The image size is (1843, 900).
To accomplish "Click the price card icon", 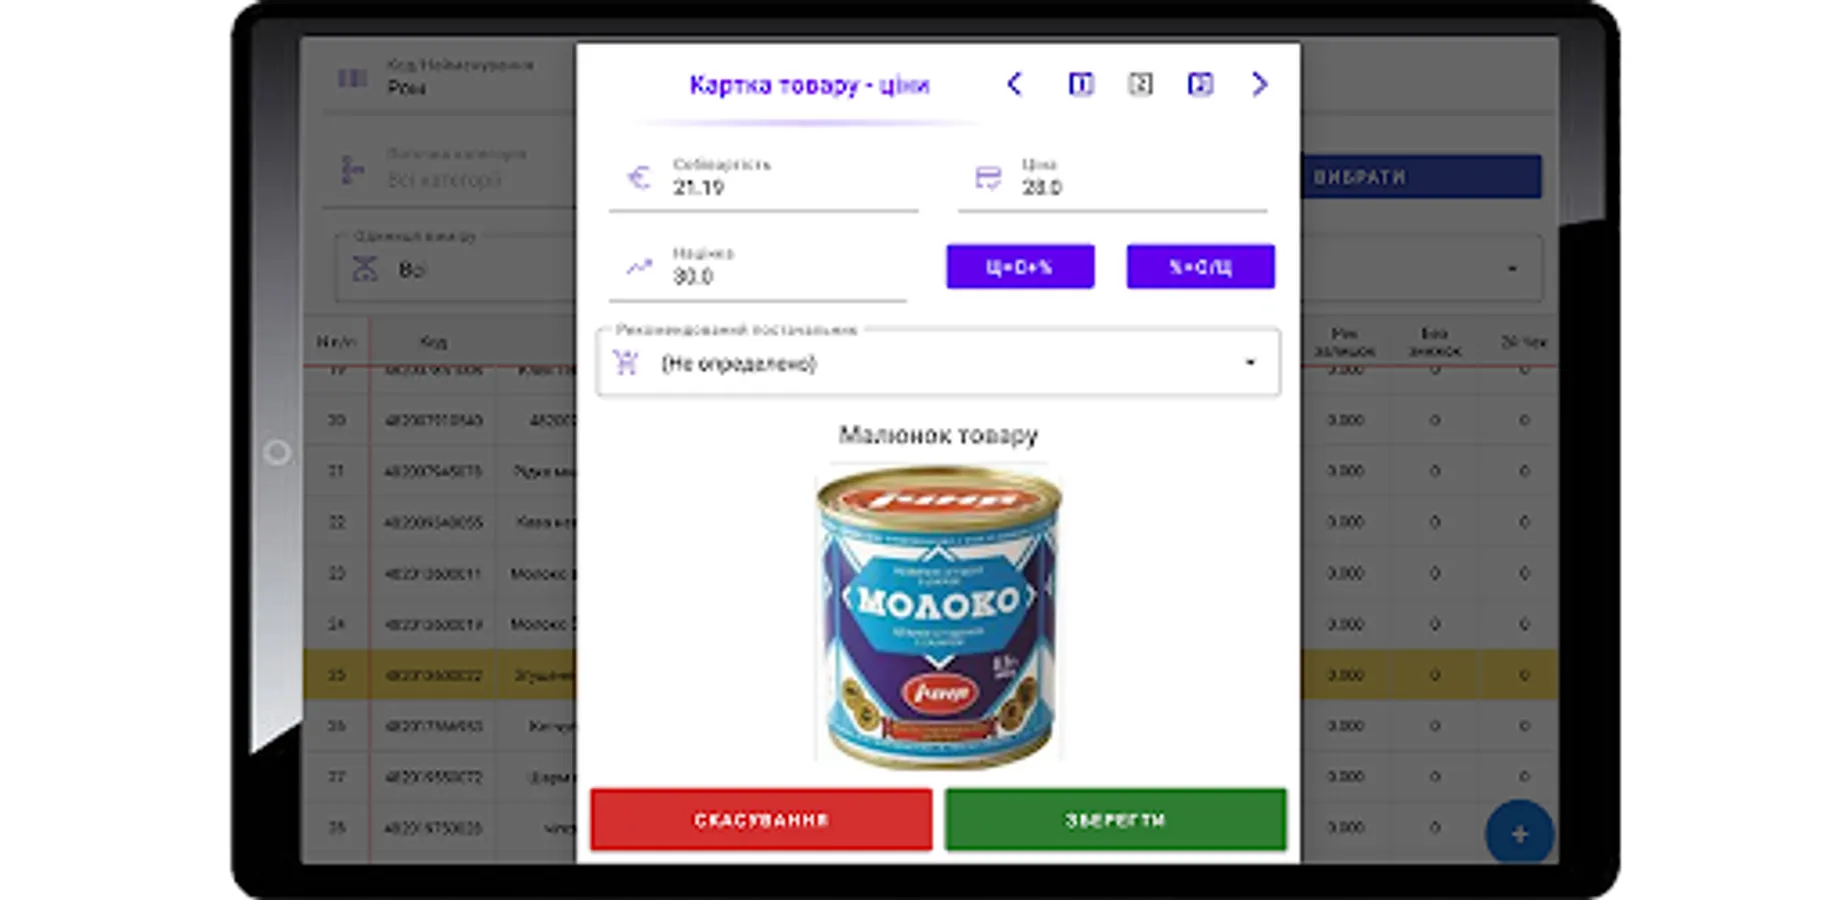I will (988, 178).
